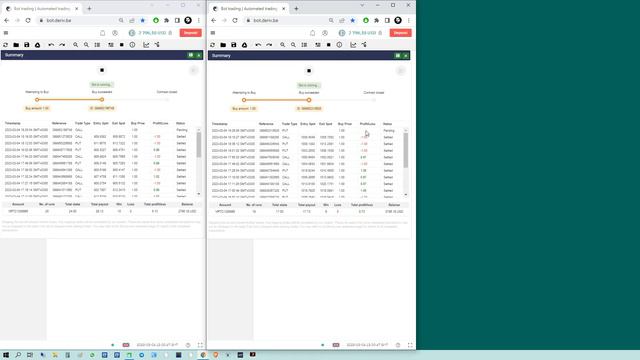Toggle Summary panel layout icon in left window
Screen dimensions: 640x360
[x=191, y=55]
